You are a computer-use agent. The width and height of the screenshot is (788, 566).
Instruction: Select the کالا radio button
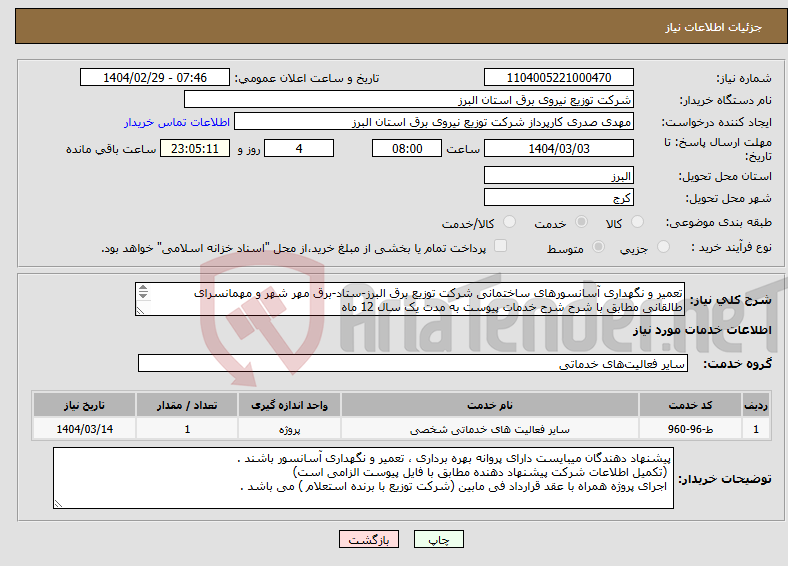click(637, 222)
